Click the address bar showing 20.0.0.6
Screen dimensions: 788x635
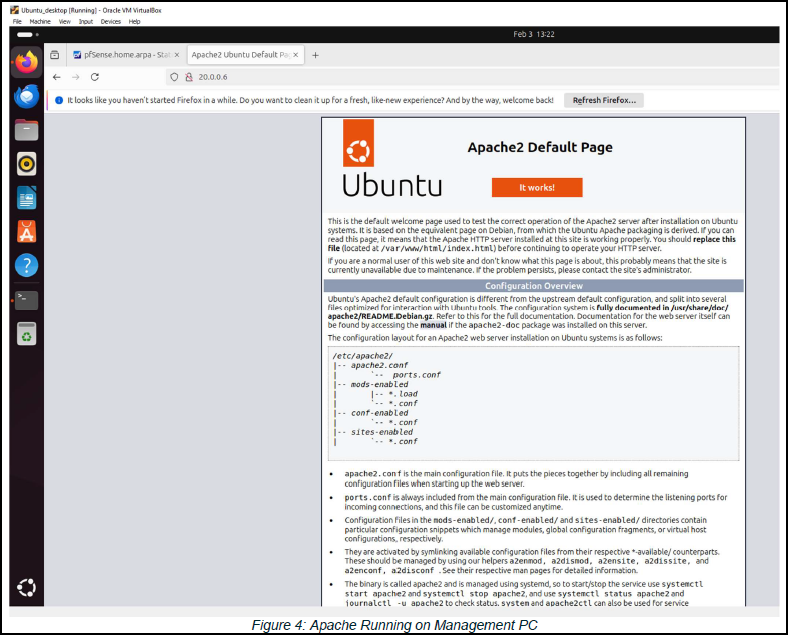(x=472, y=77)
